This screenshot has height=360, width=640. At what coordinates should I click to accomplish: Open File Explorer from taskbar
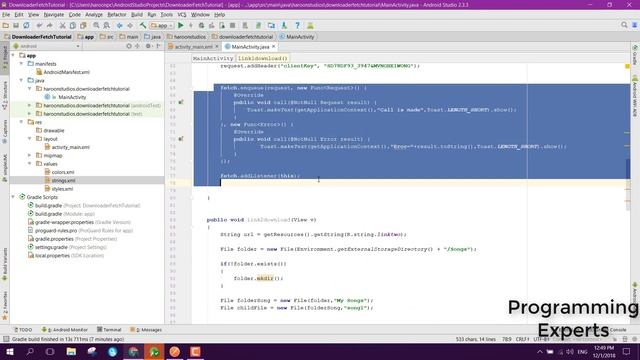click(x=71, y=351)
